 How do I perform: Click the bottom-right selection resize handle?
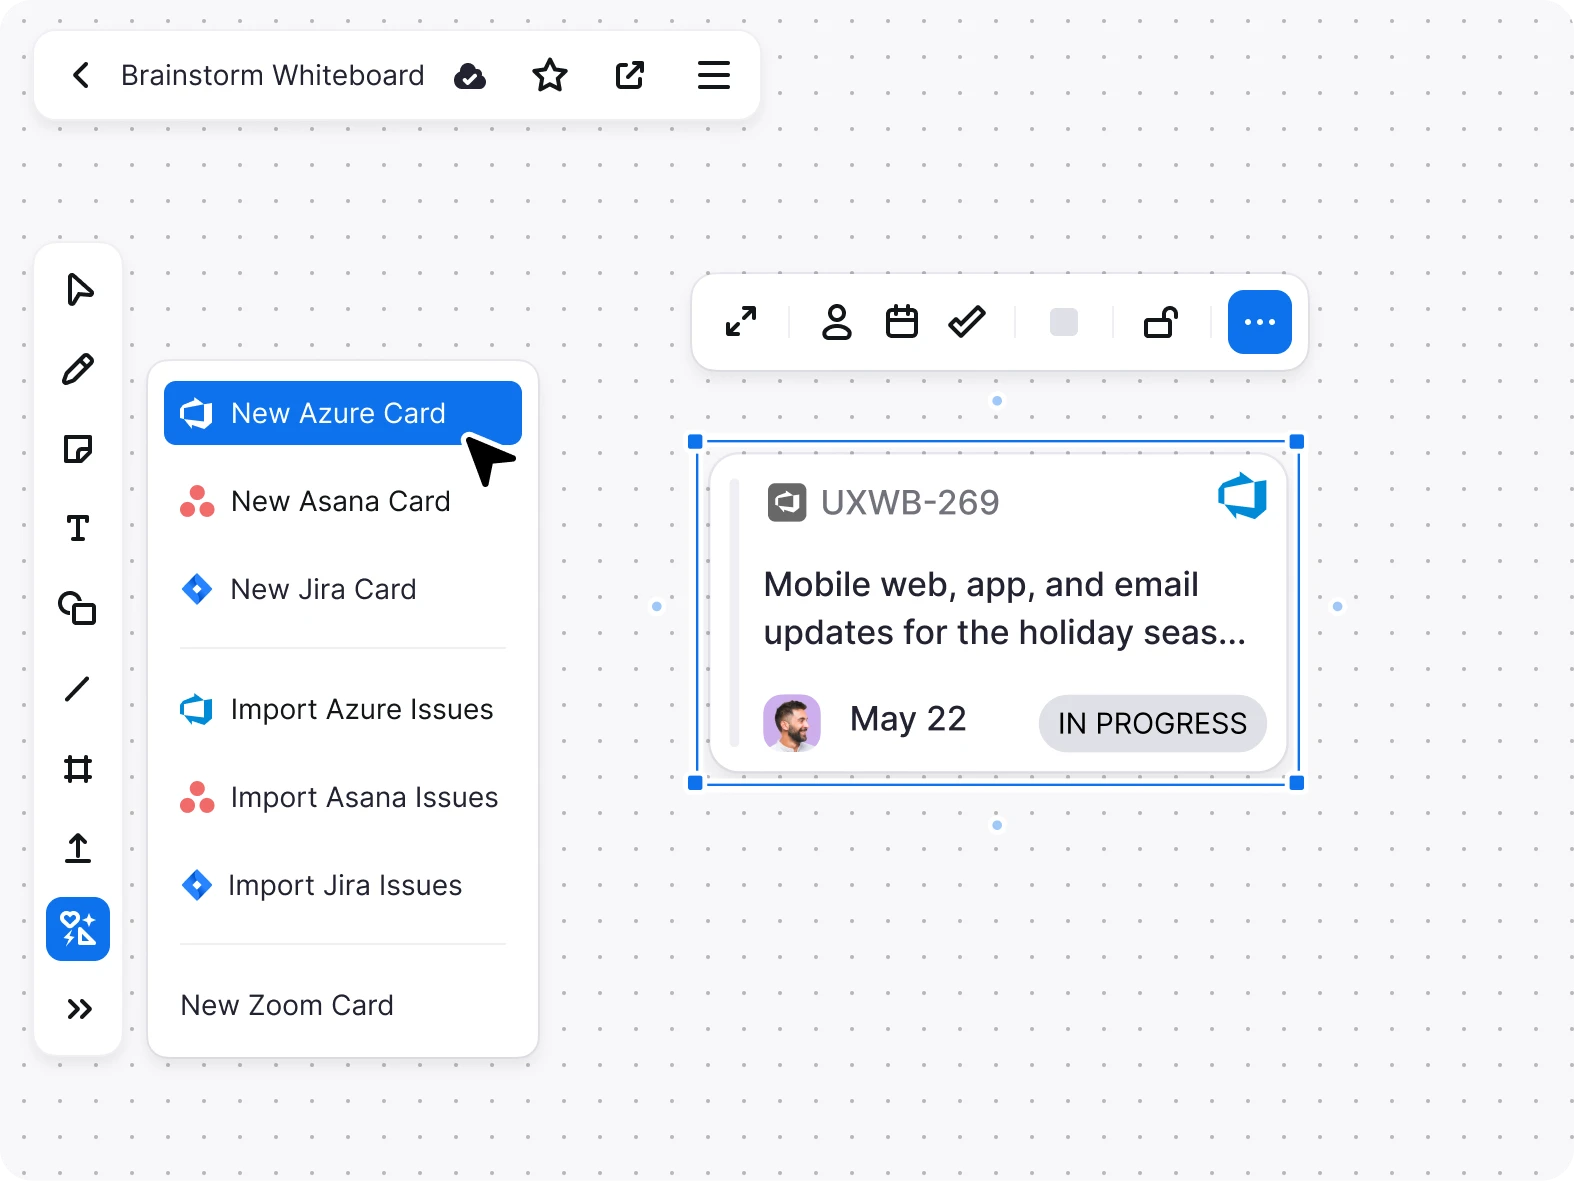(x=1297, y=783)
